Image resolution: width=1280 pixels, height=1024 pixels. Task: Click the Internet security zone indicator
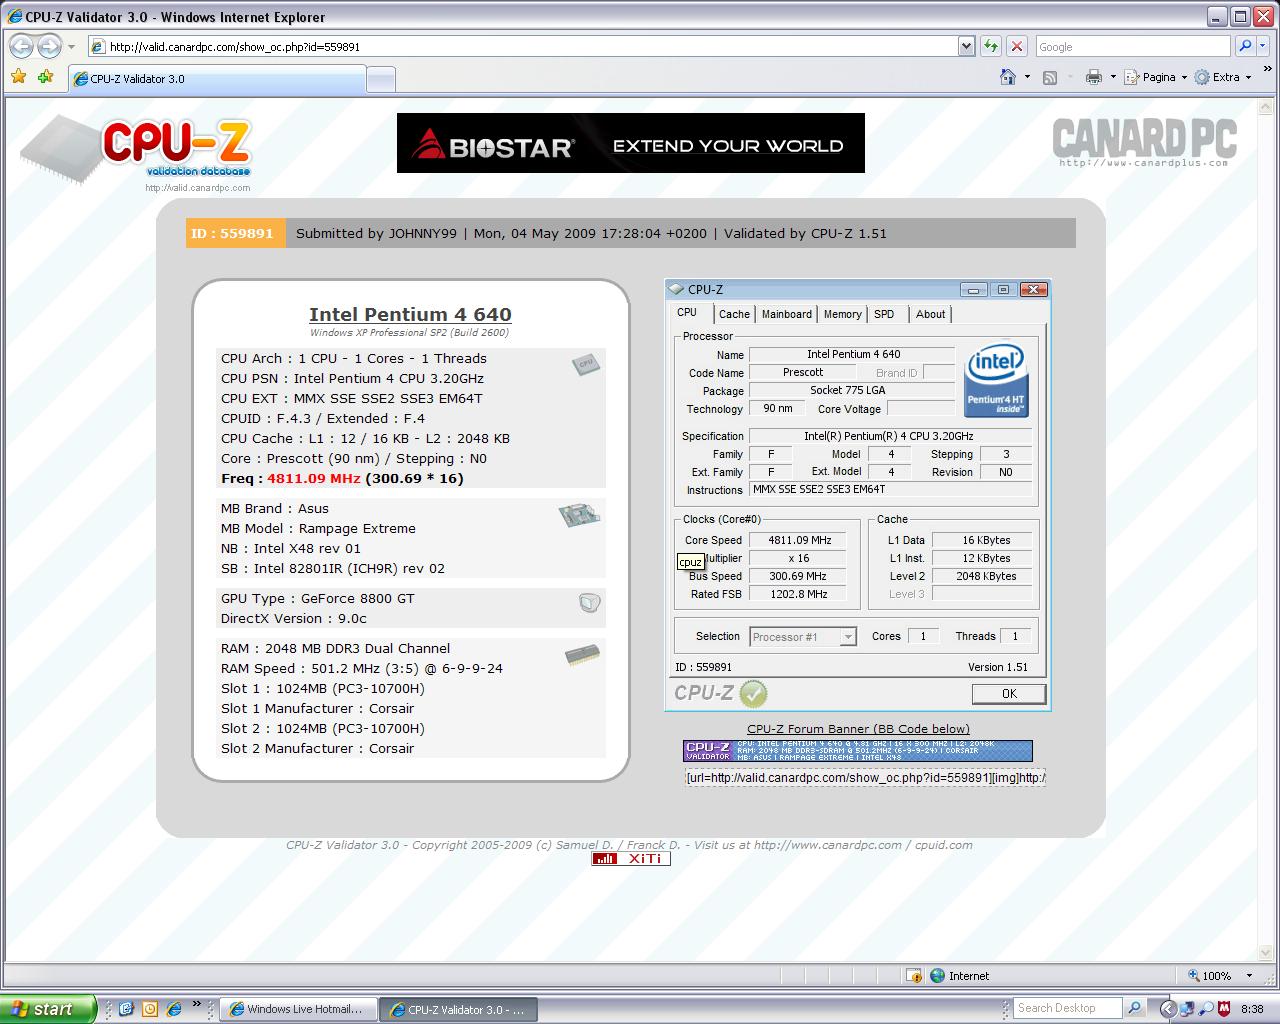pyautogui.click(x=960, y=976)
